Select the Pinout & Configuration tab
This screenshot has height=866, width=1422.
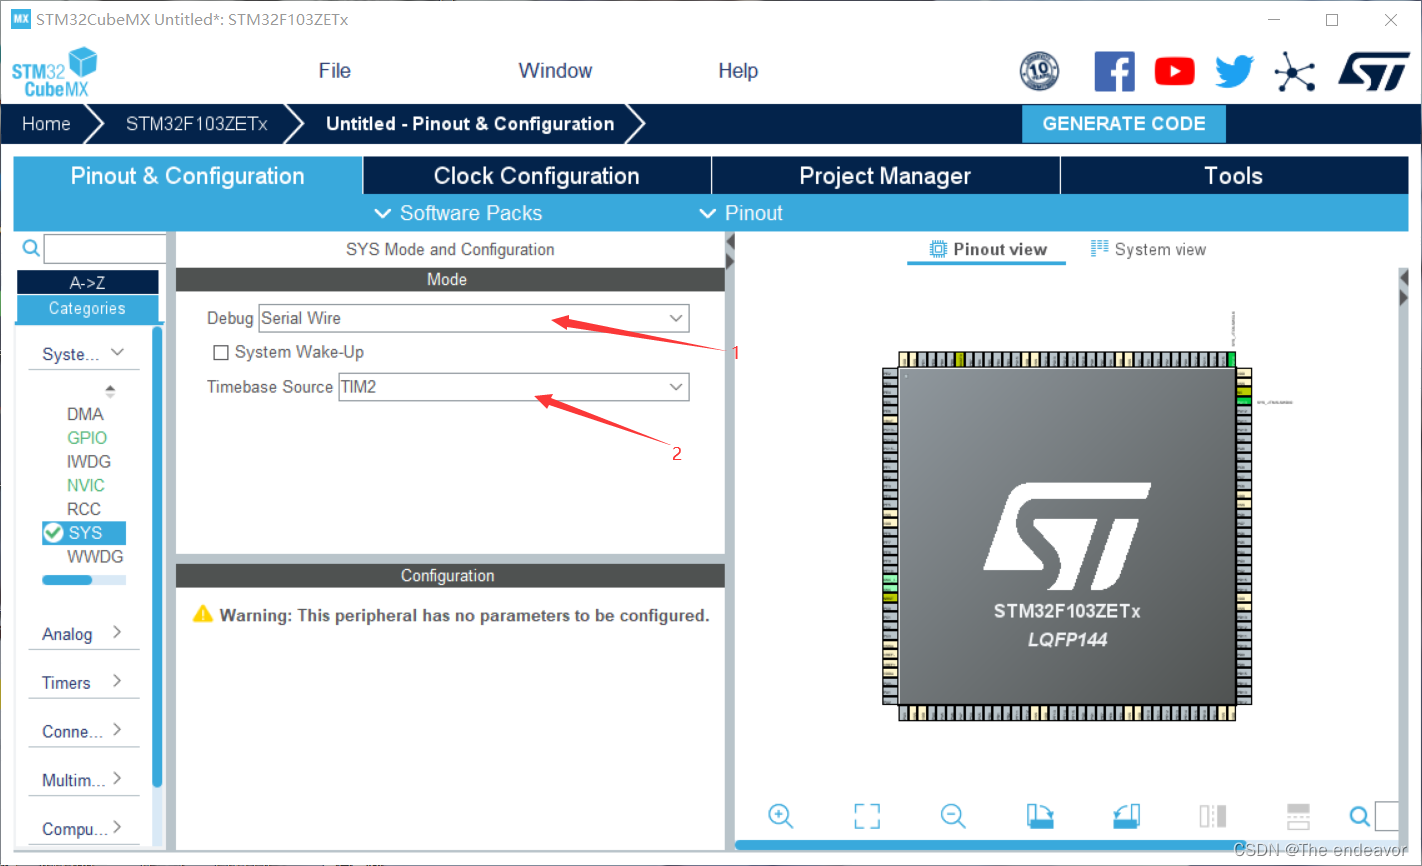[x=188, y=176]
